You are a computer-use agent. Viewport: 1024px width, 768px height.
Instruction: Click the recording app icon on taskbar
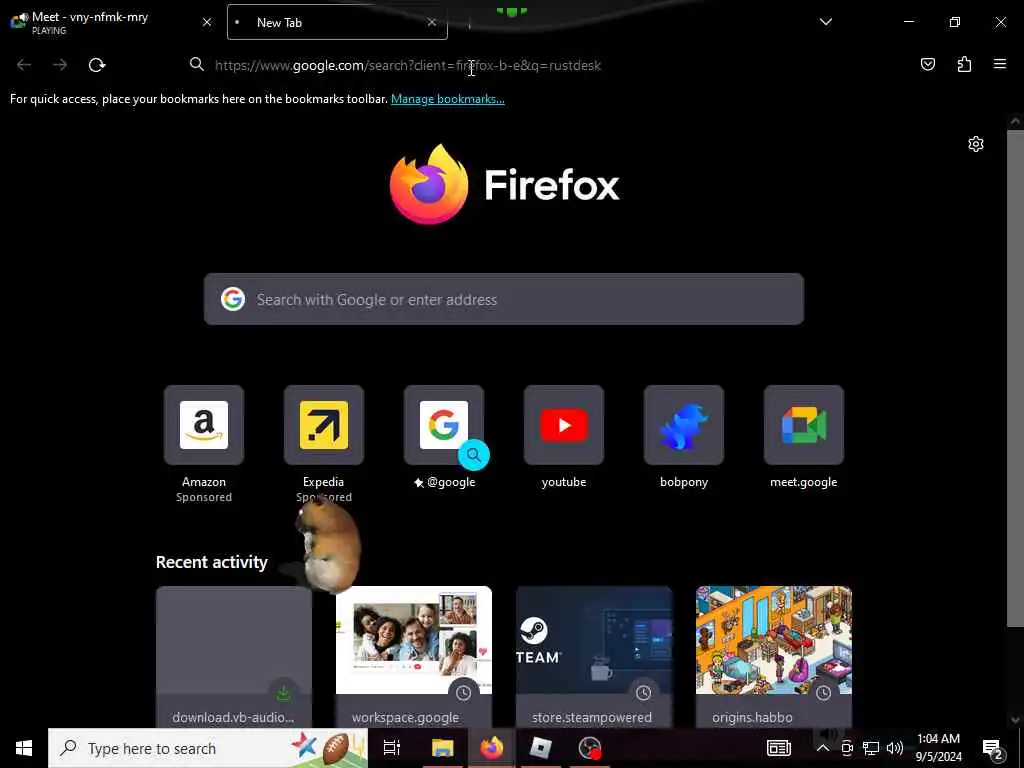tap(590, 748)
